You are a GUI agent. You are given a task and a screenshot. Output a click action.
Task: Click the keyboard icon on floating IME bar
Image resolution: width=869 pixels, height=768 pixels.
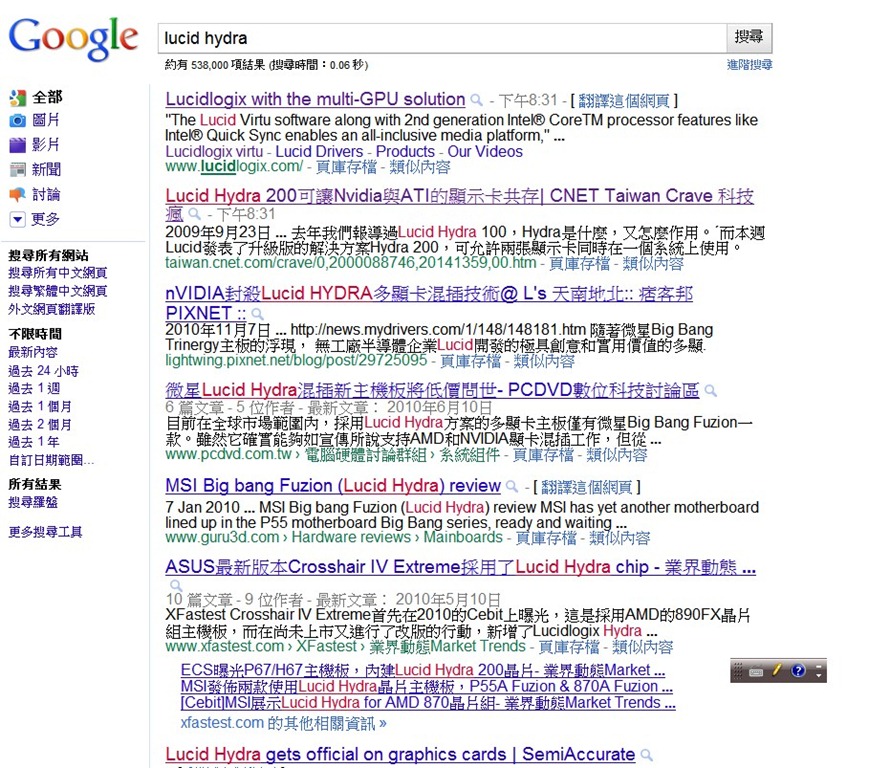coord(756,672)
